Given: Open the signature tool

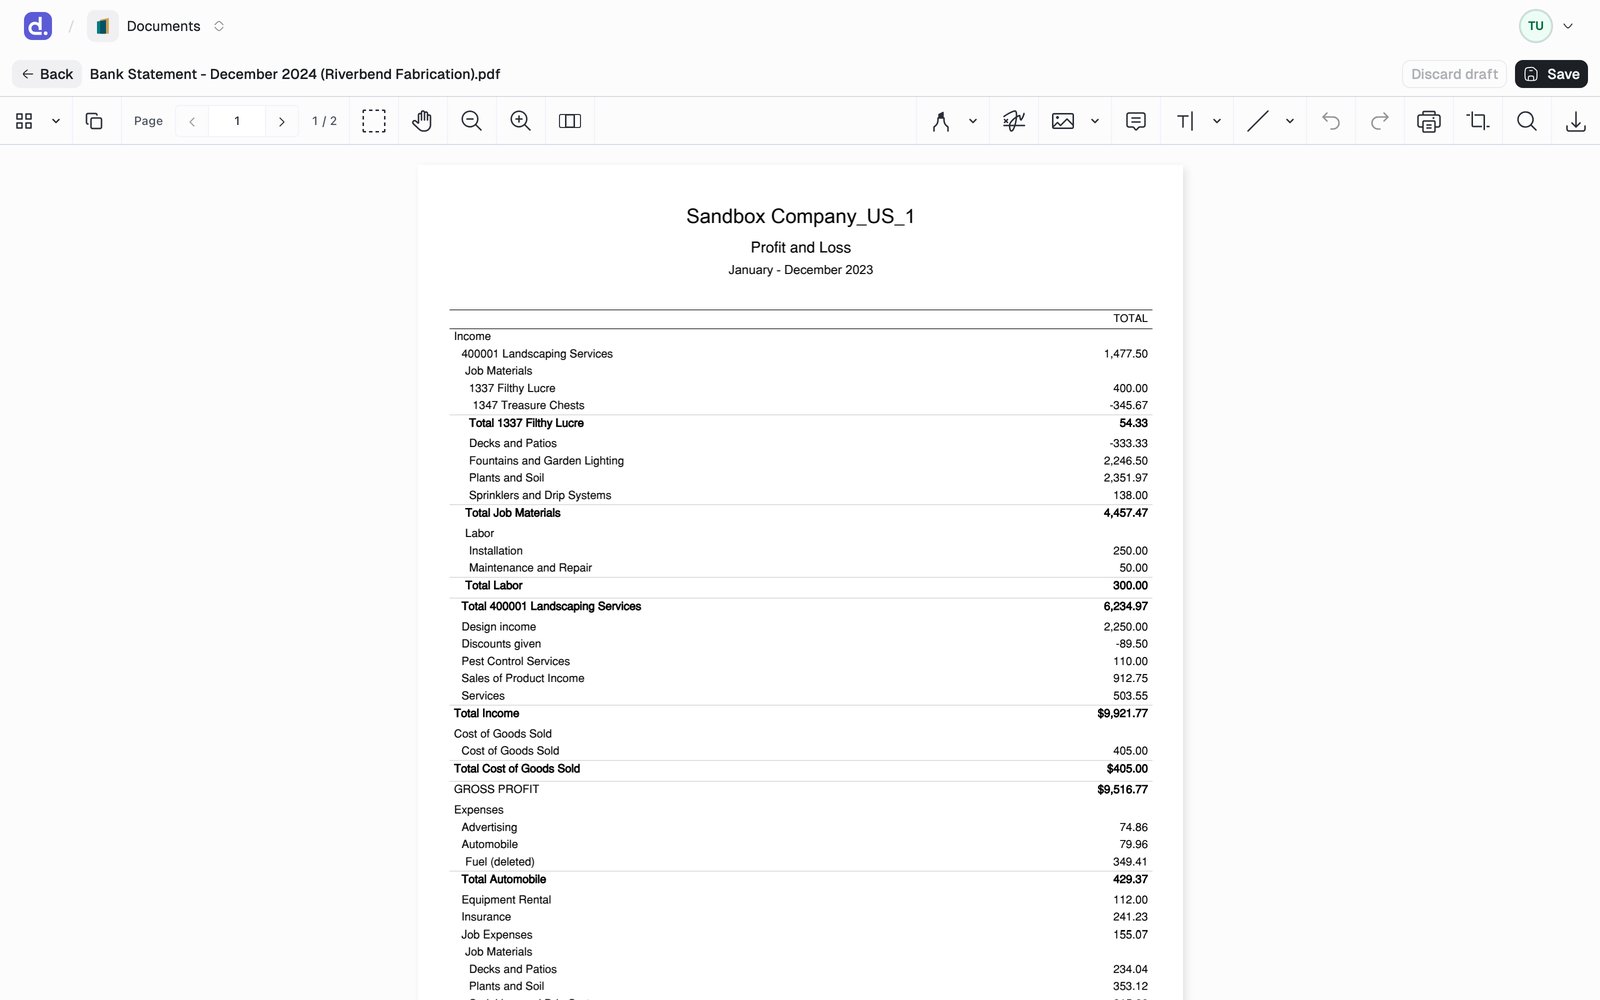Looking at the screenshot, I should tap(1014, 121).
